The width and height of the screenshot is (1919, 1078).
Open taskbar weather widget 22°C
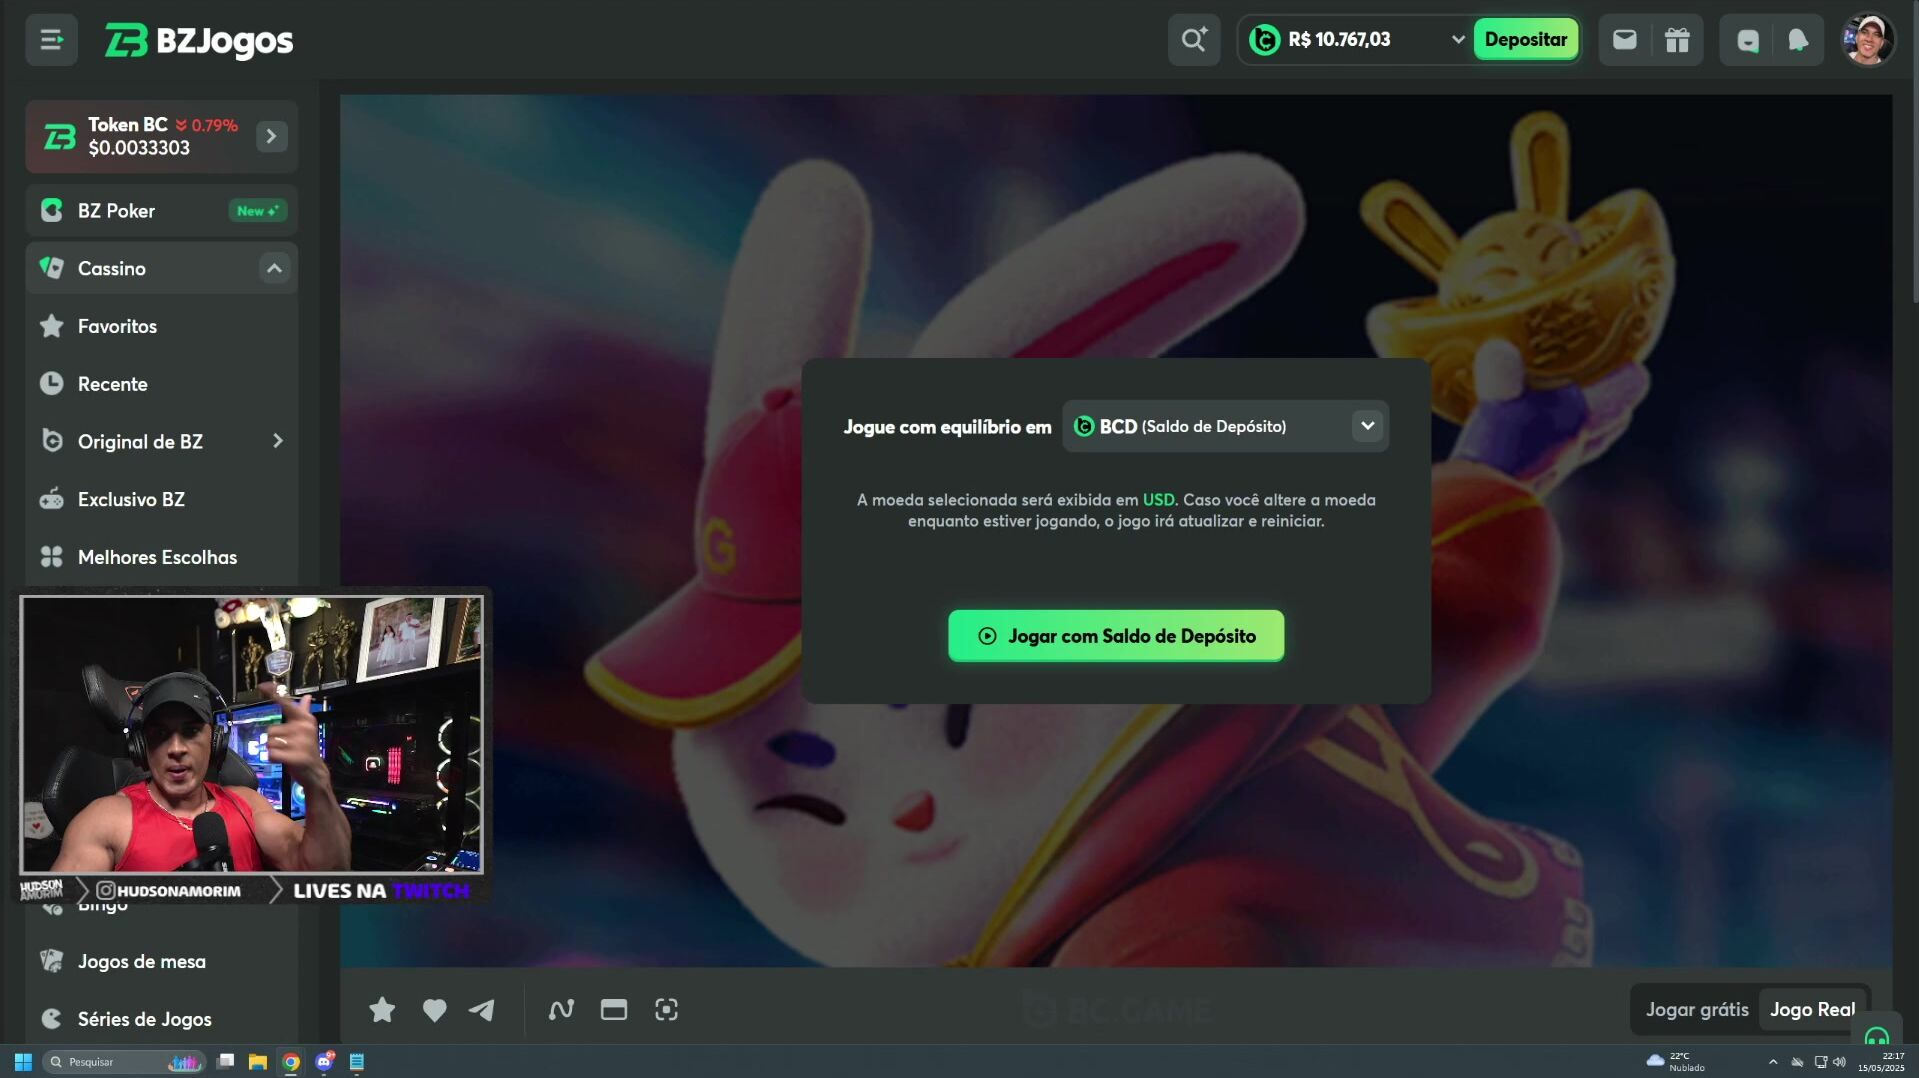click(x=1676, y=1062)
